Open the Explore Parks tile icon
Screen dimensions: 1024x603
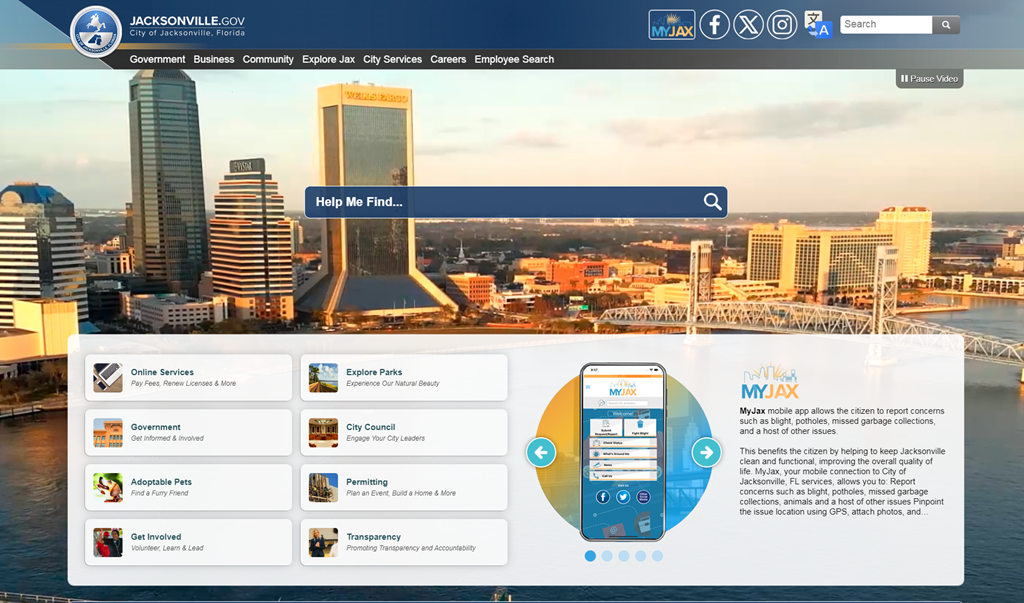pos(322,377)
